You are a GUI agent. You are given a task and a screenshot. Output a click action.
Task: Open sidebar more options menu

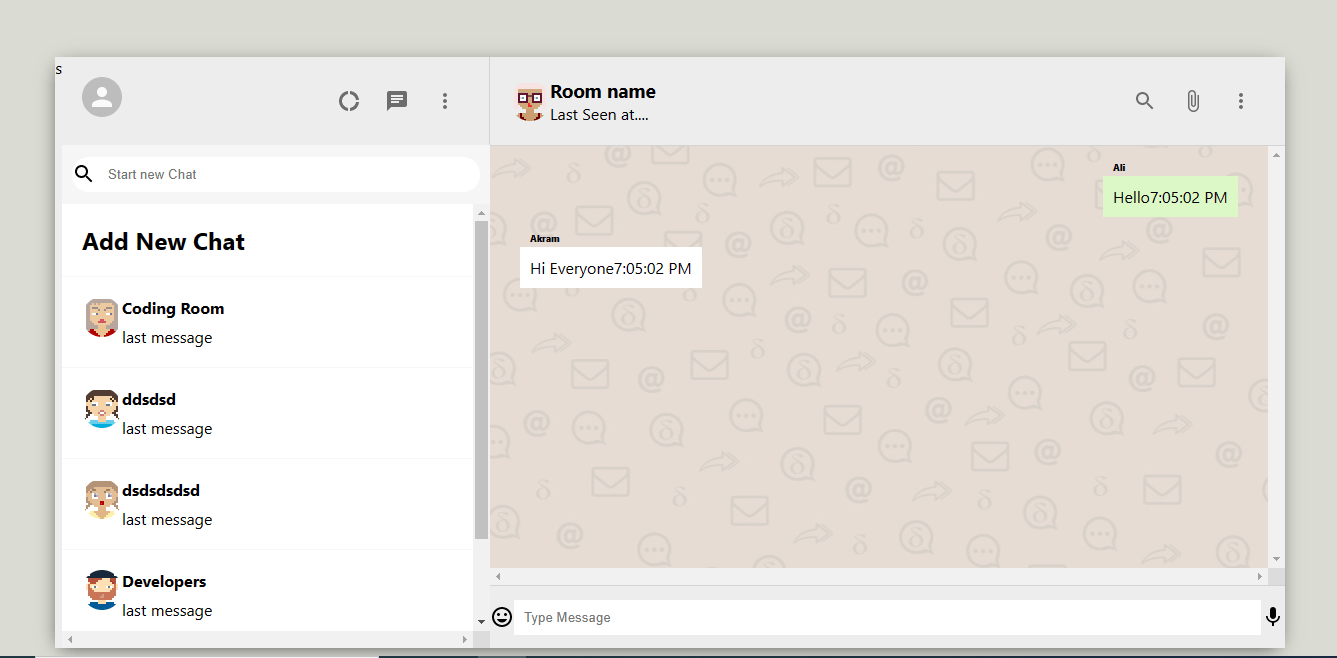pos(445,101)
